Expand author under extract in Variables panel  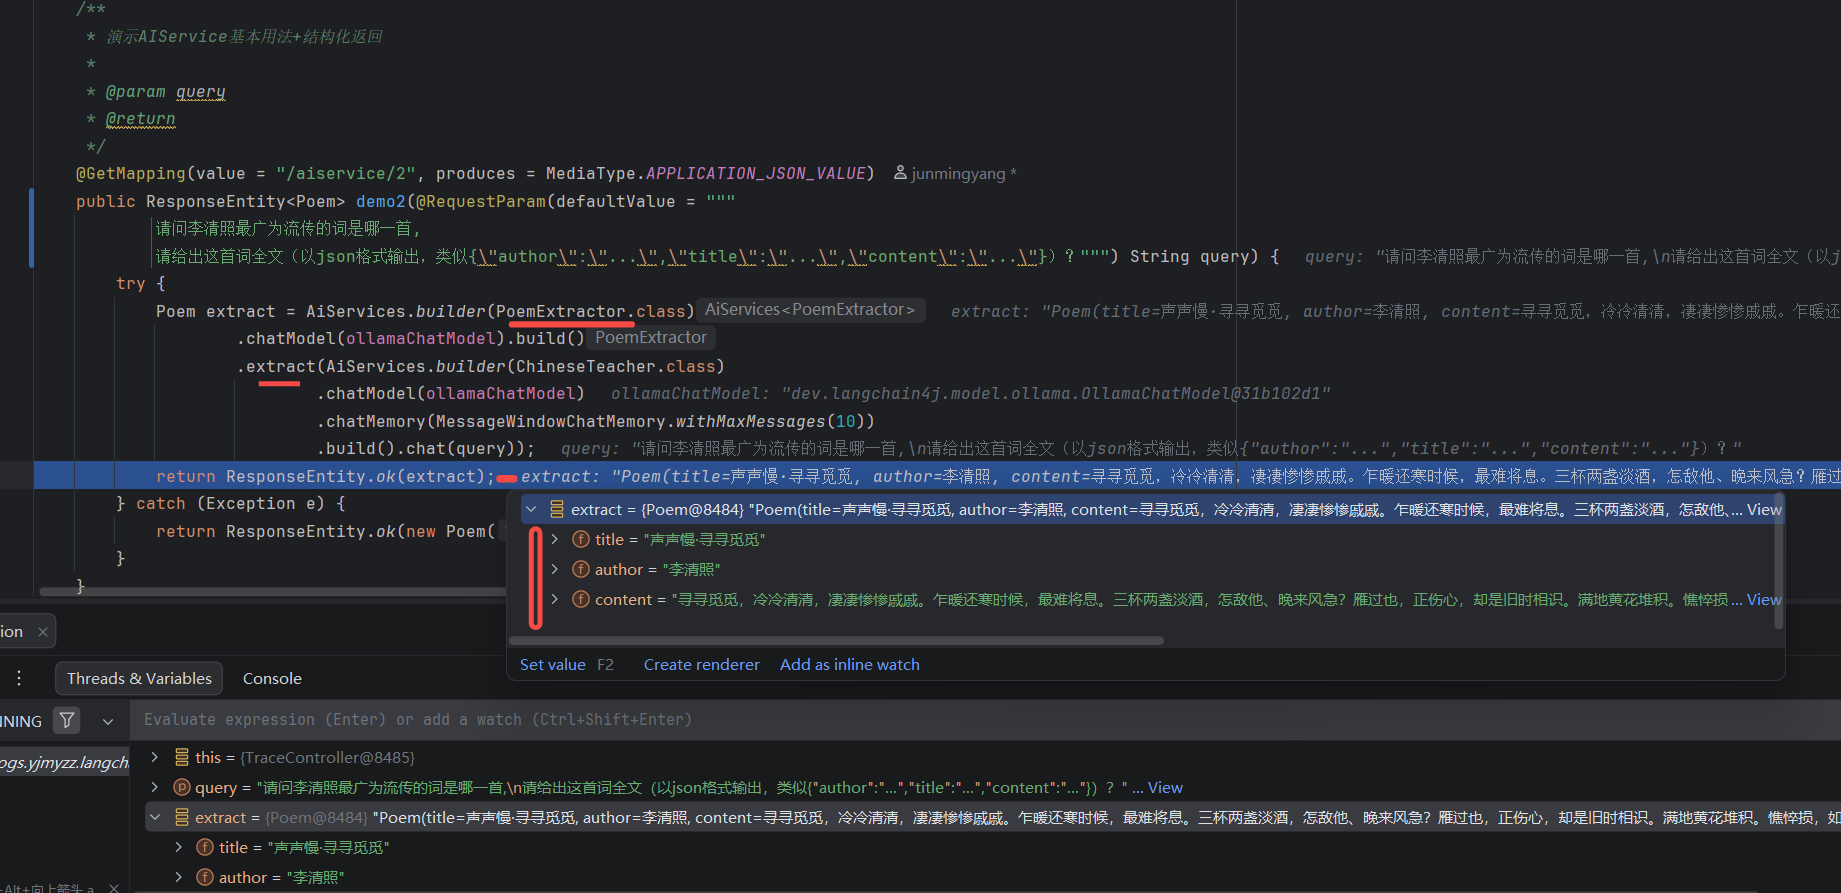click(x=179, y=877)
